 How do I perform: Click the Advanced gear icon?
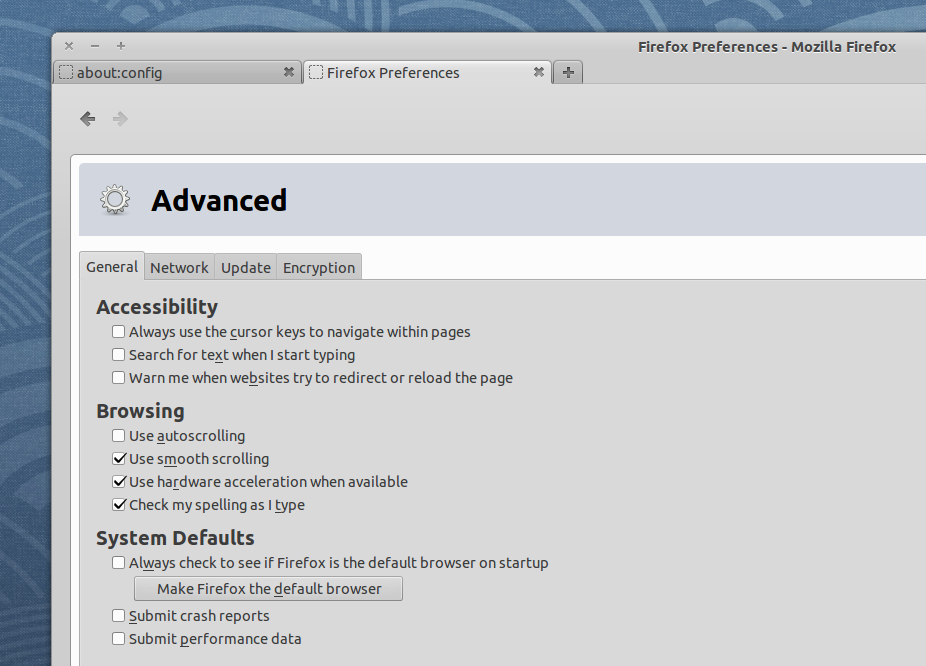coord(115,200)
